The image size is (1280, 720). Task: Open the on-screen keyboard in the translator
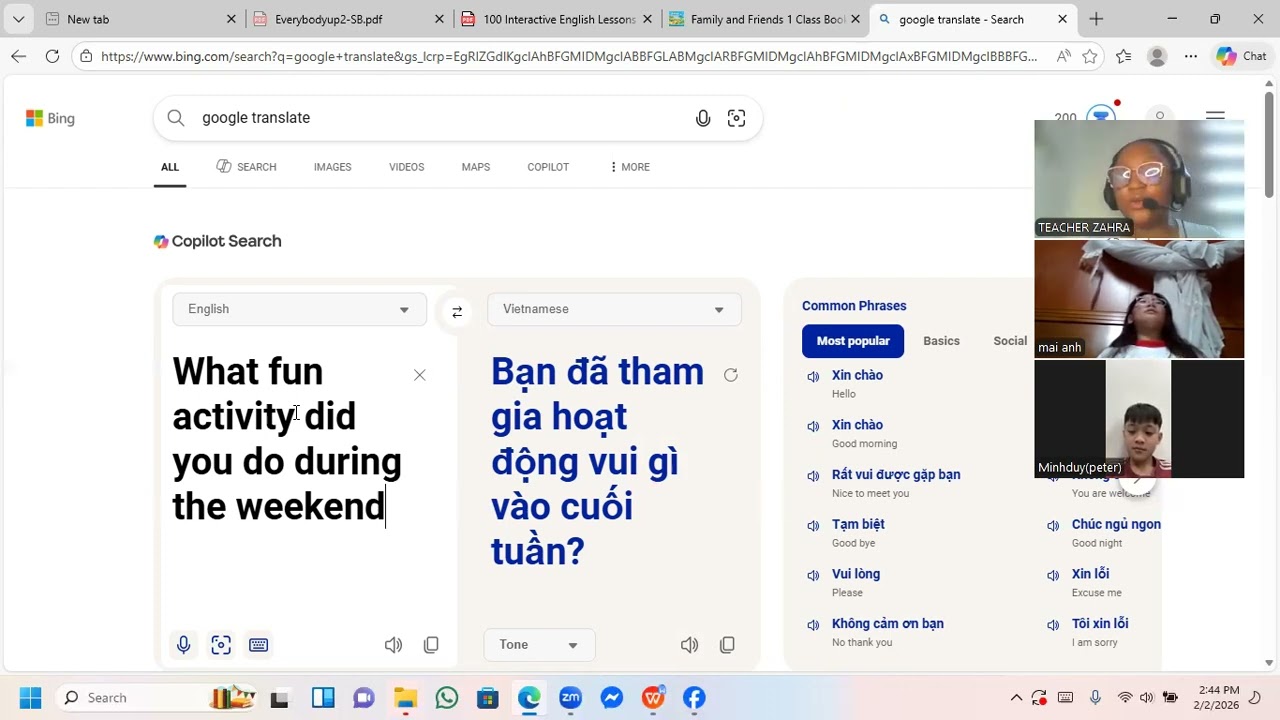258,645
